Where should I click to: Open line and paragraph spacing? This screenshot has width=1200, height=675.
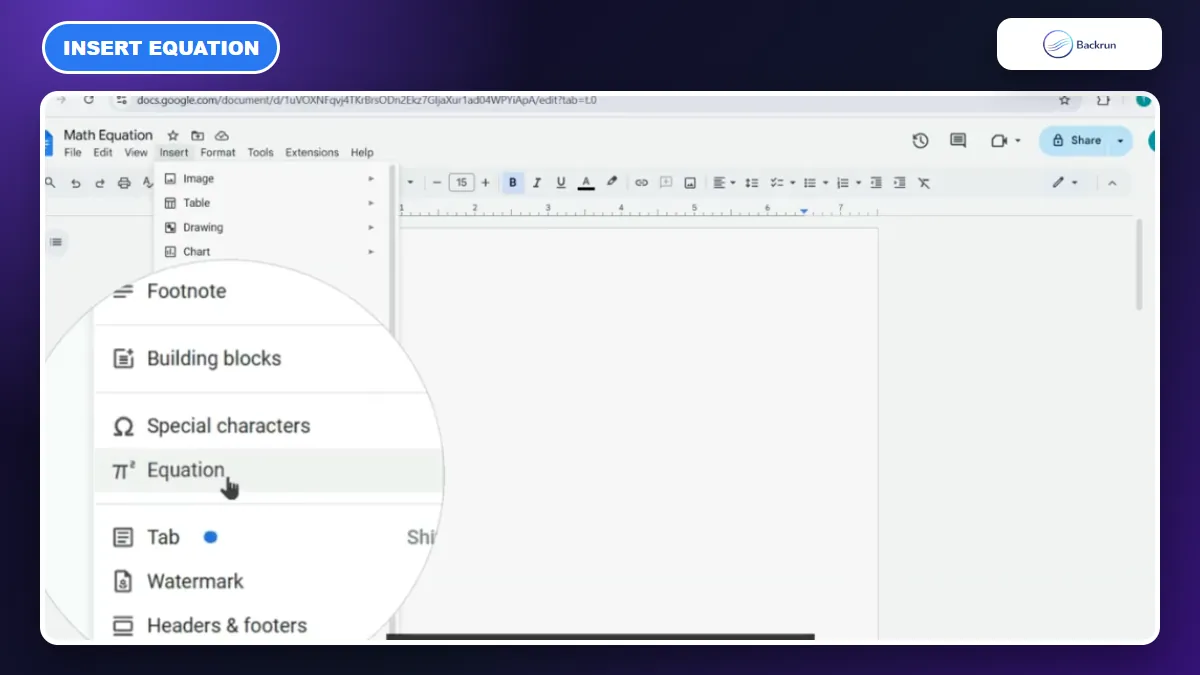pyautogui.click(x=752, y=182)
